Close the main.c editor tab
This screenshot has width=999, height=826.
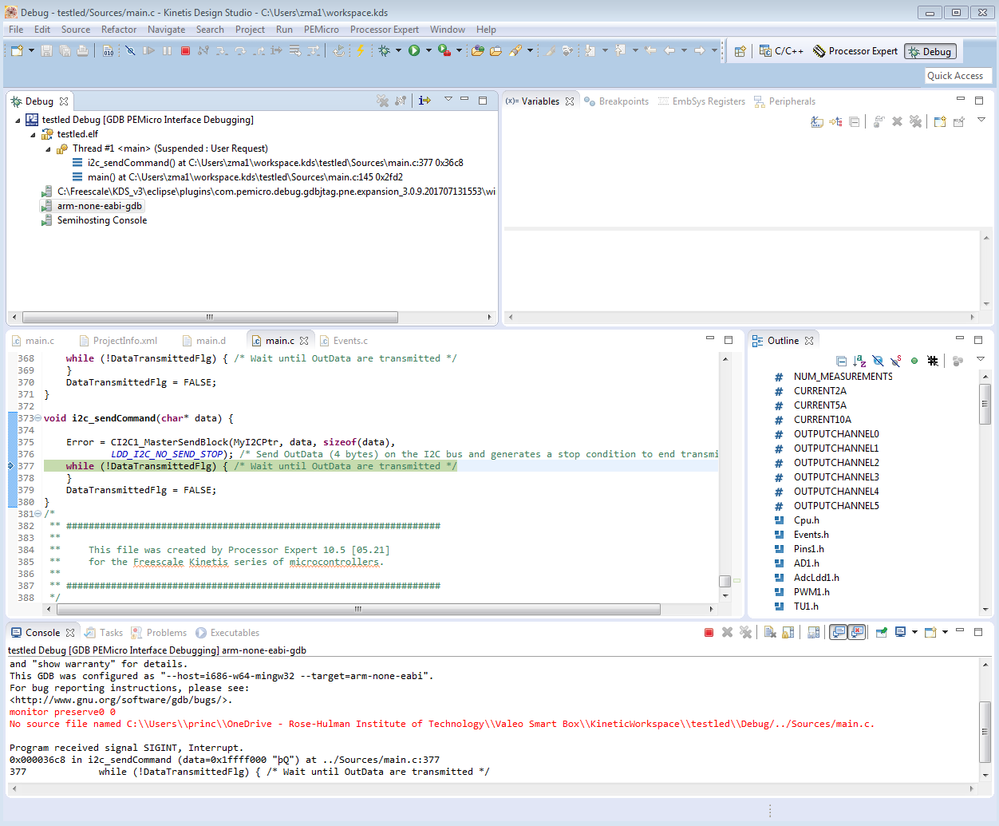point(305,341)
